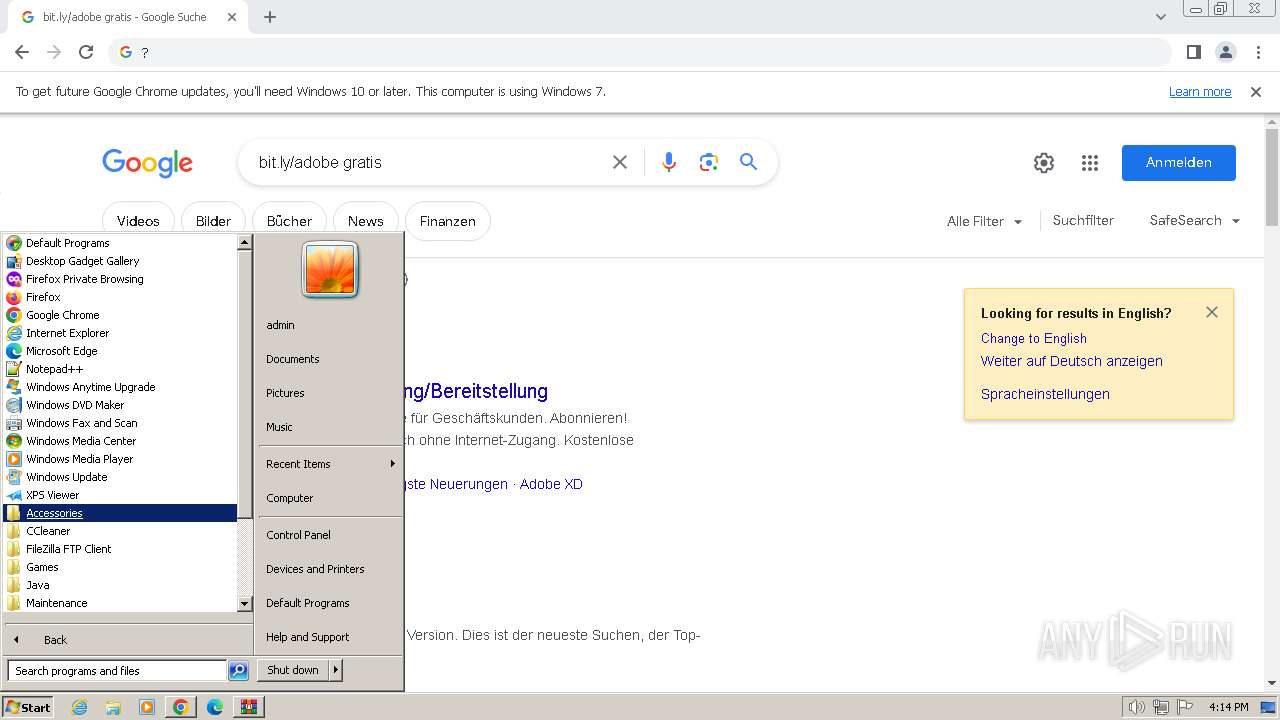The width and height of the screenshot is (1280, 720).
Task: Focus the Search programs and files box
Action: [117, 671]
